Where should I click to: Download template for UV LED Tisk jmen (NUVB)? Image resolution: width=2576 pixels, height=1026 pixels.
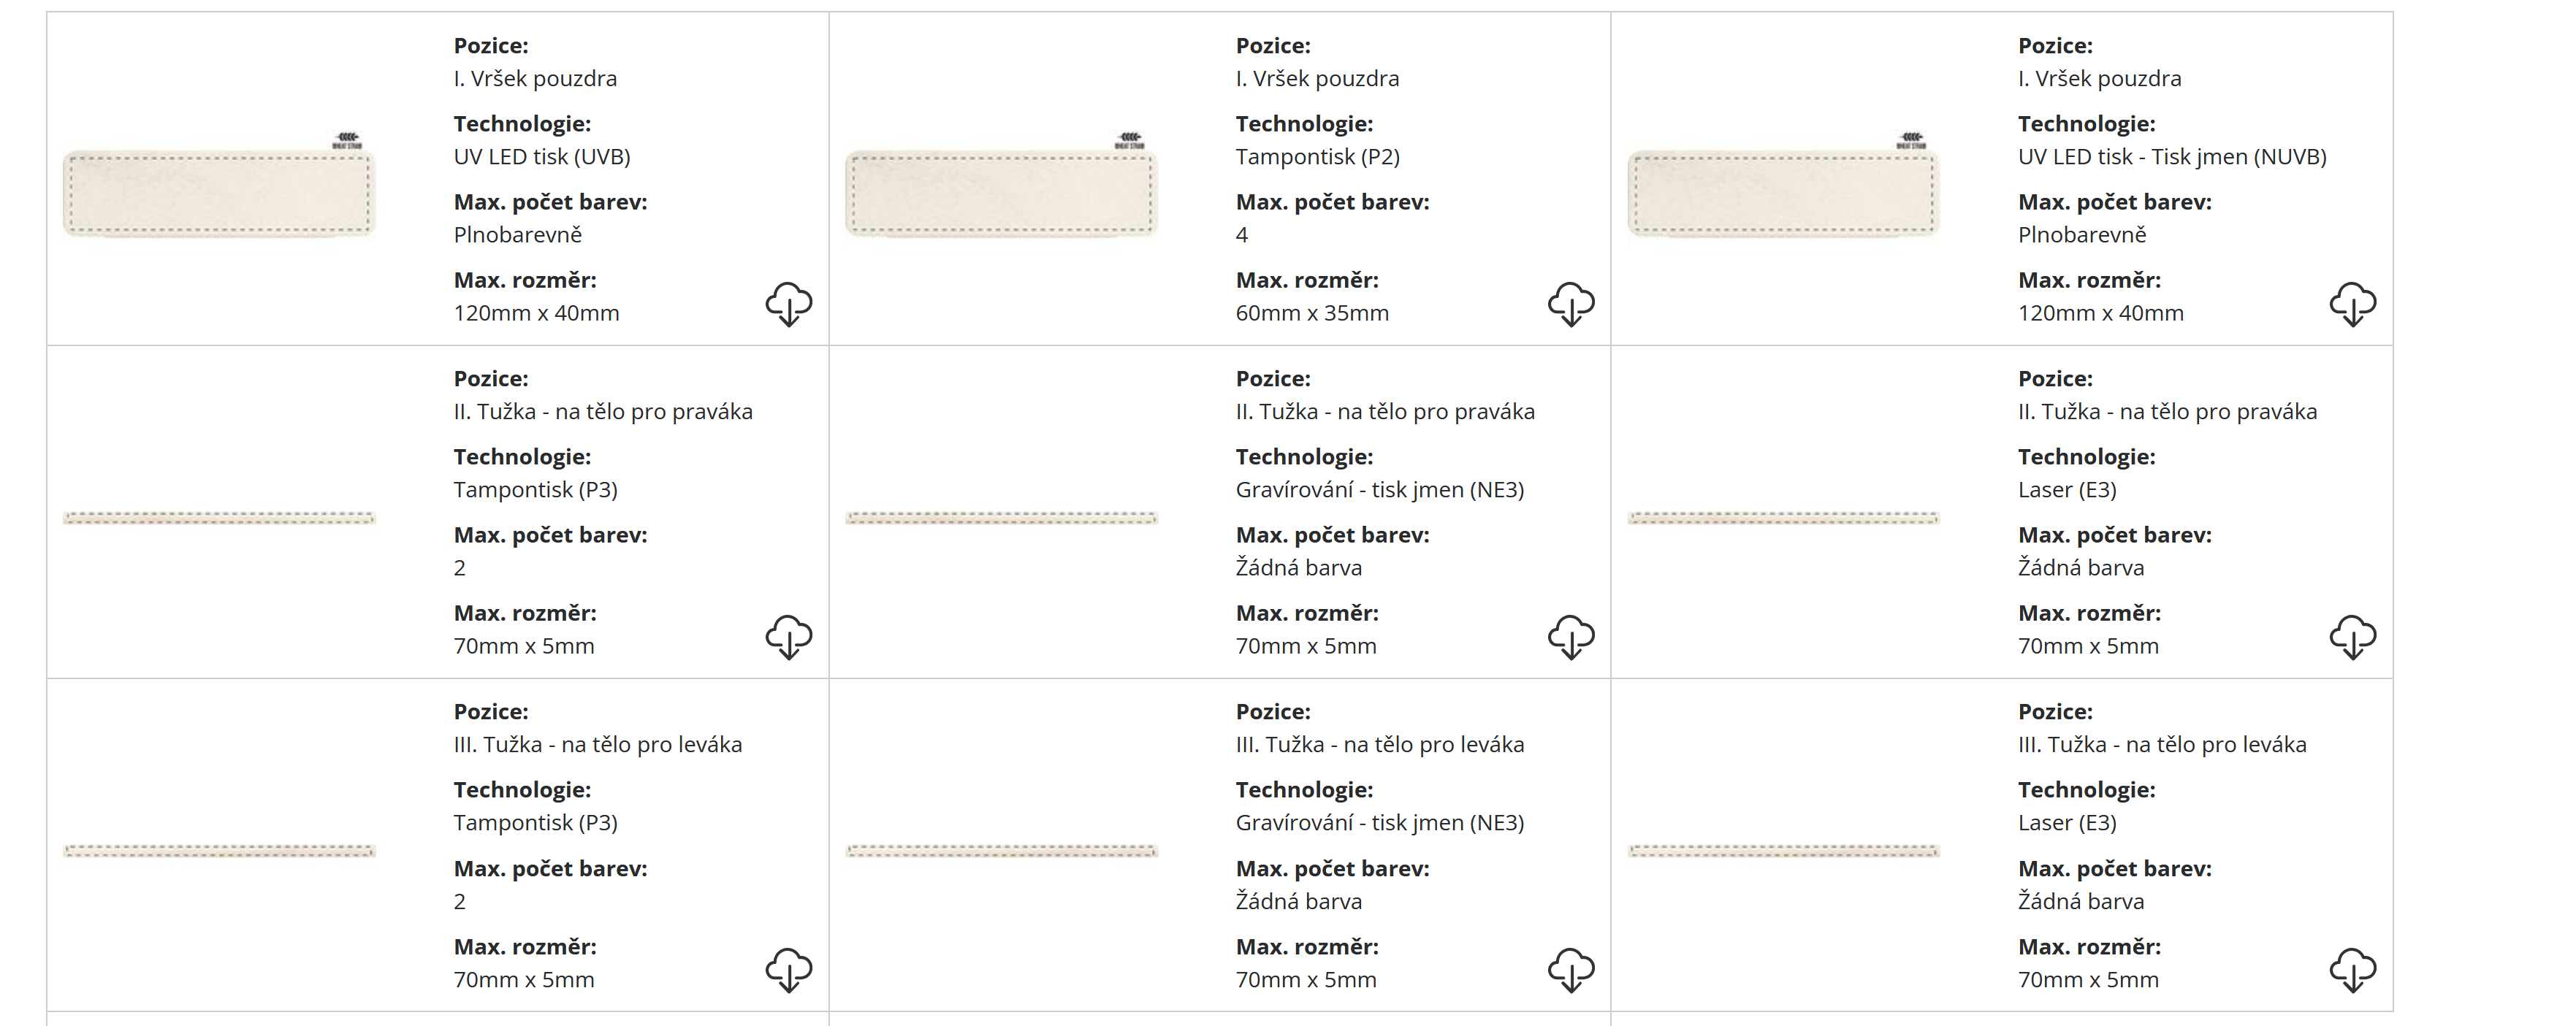coord(2353,303)
